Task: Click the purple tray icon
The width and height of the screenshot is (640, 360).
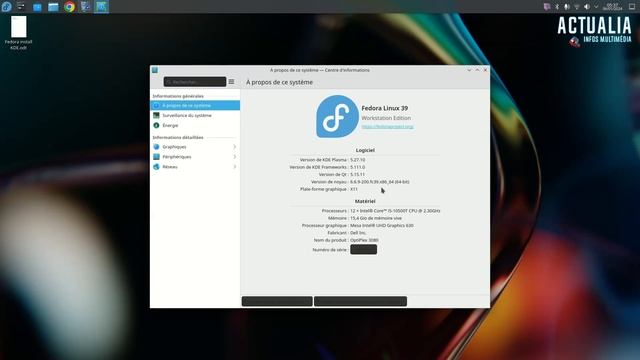Action: (547, 7)
